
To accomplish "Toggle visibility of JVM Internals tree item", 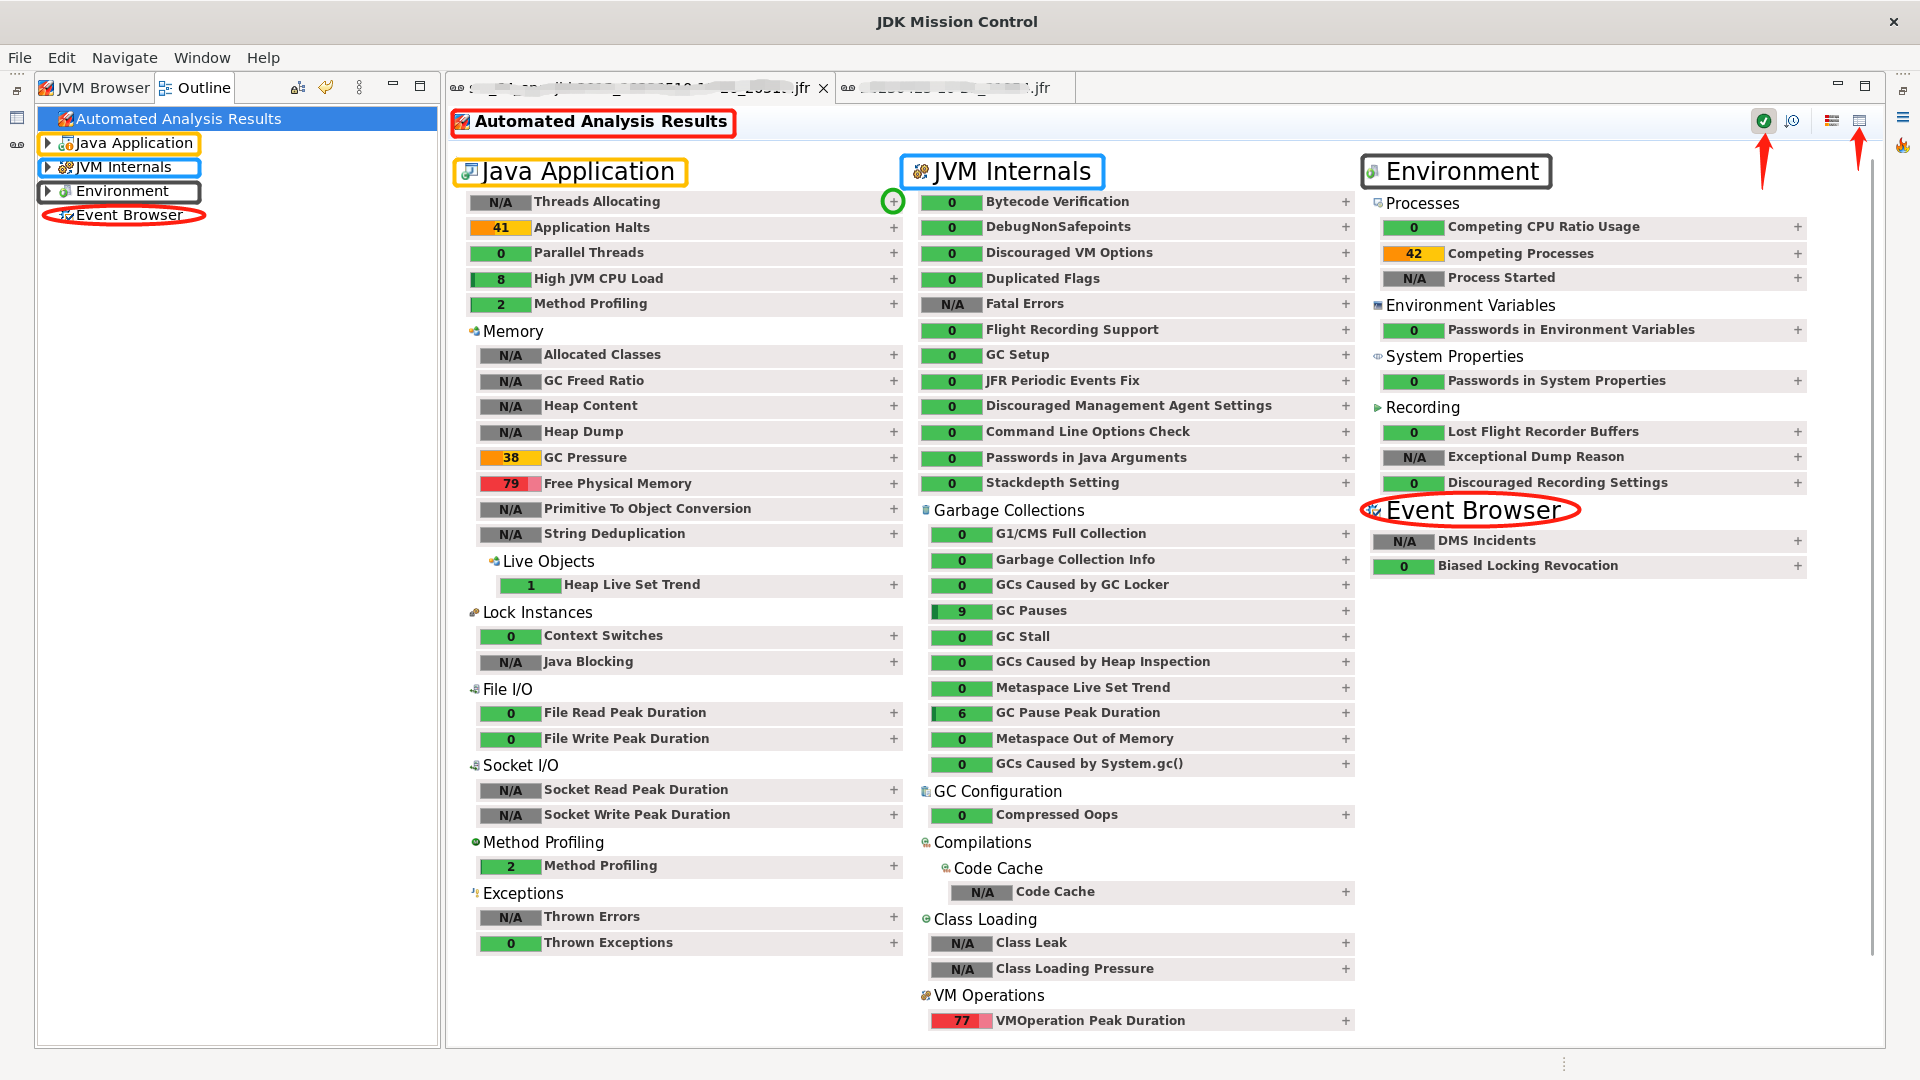I will pyautogui.click(x=46, y=166).
